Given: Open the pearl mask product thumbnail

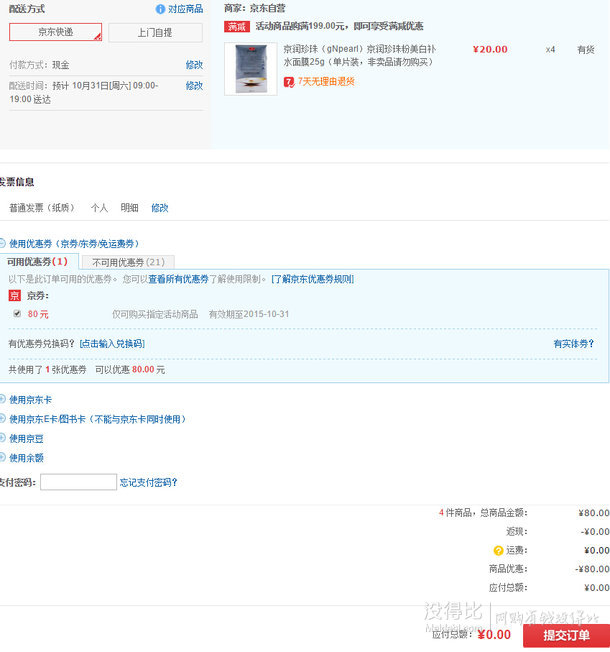Looking at the screenshot, I should [251, 69].
